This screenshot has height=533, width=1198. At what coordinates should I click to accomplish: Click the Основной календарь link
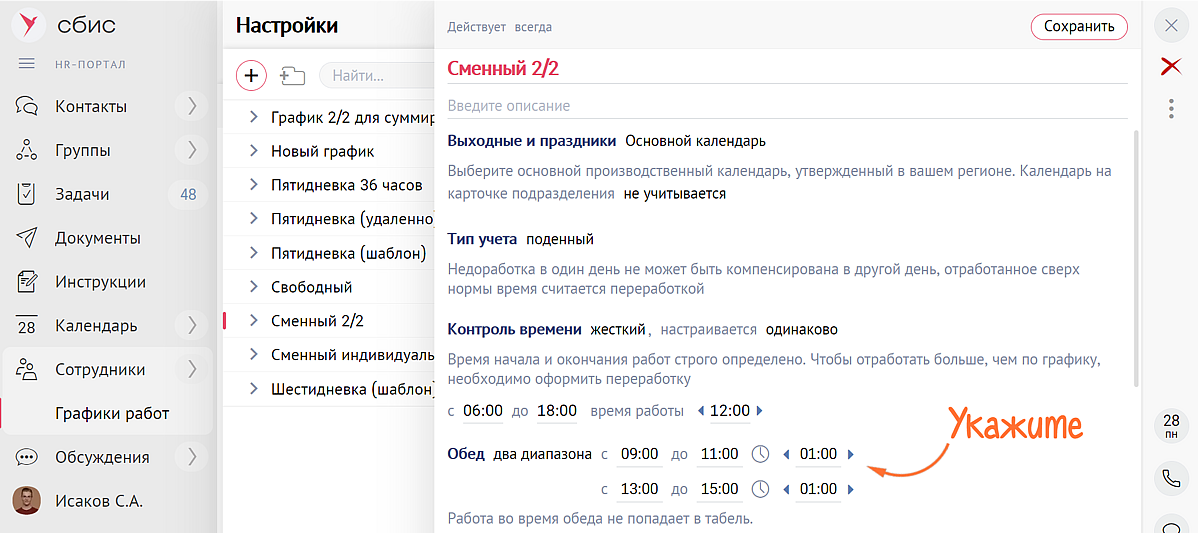point(696,141)
